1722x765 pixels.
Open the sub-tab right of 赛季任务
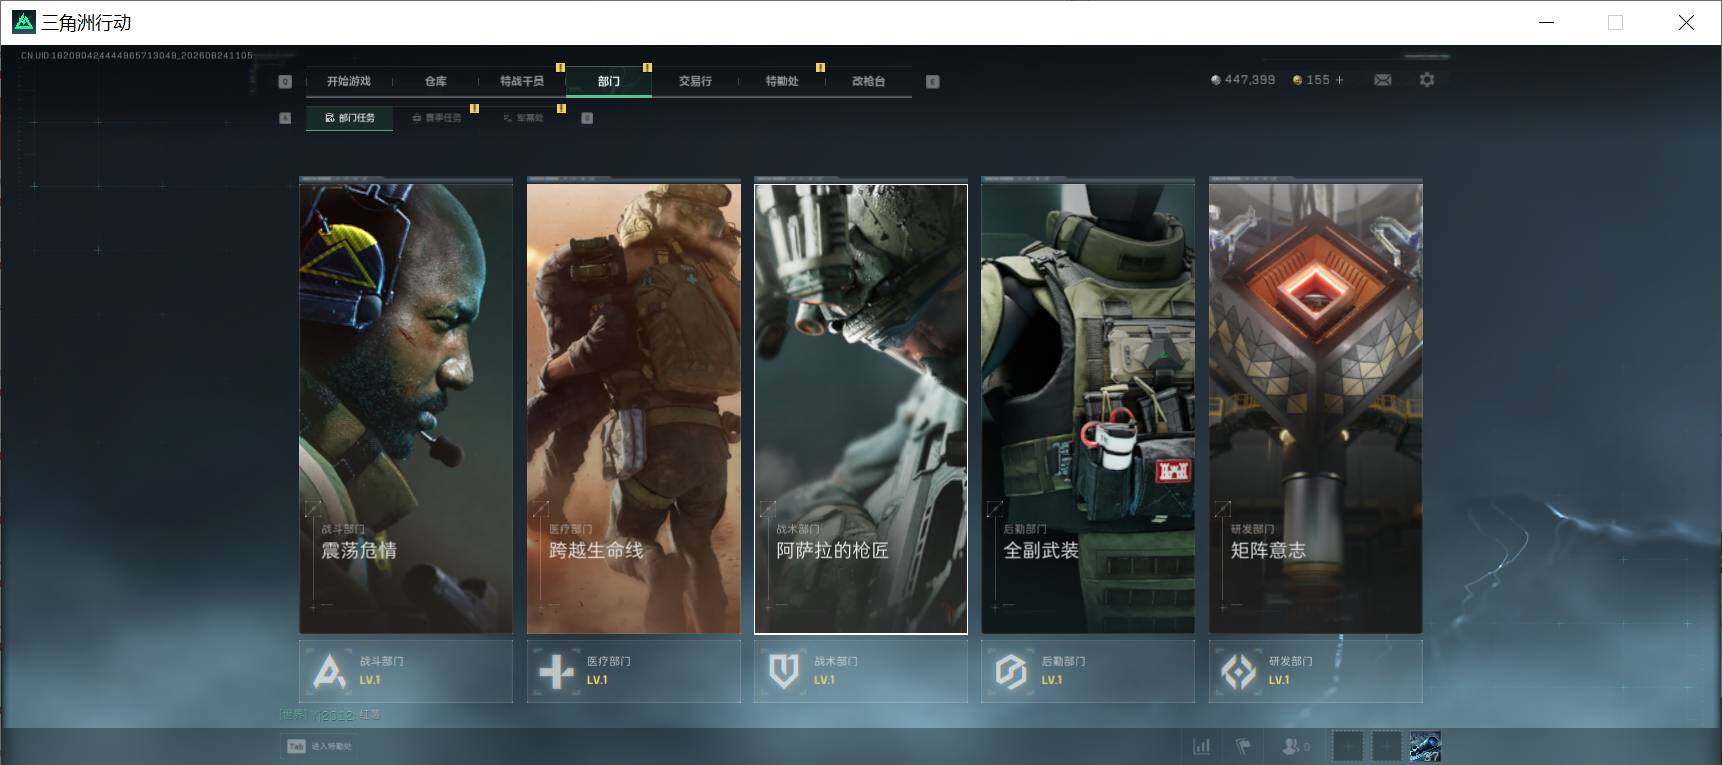click(x=523, y=118)
